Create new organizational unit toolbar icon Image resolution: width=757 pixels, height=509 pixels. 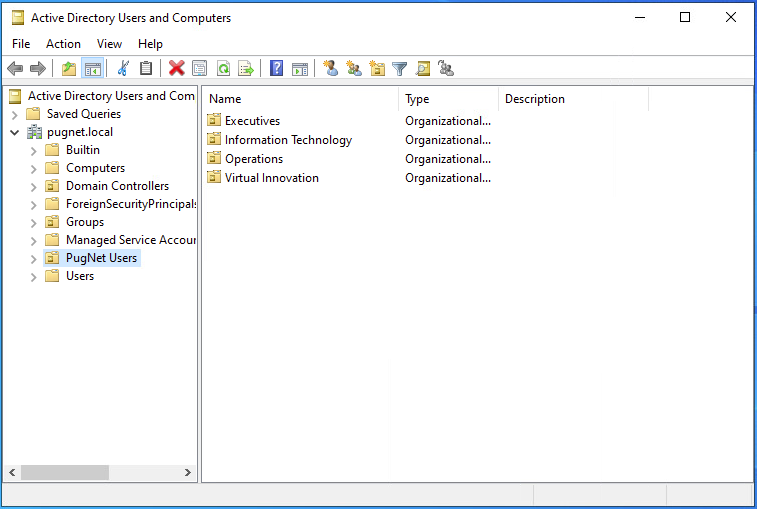pos(377,69)
